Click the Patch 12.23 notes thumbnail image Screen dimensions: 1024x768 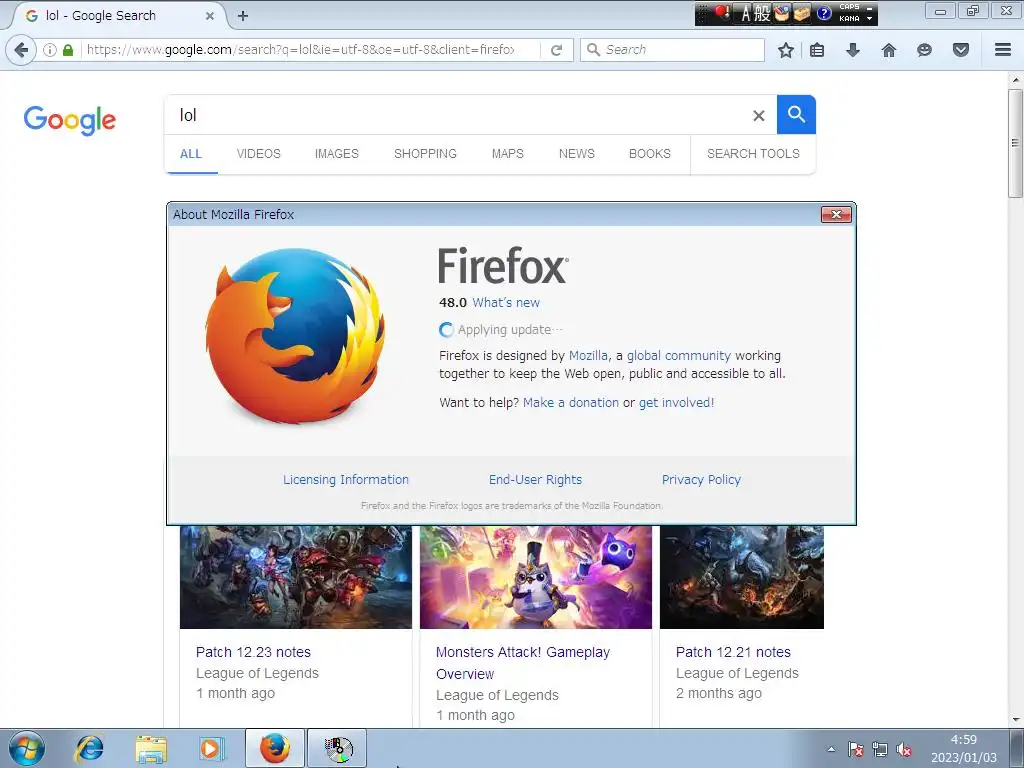[296, 577]
